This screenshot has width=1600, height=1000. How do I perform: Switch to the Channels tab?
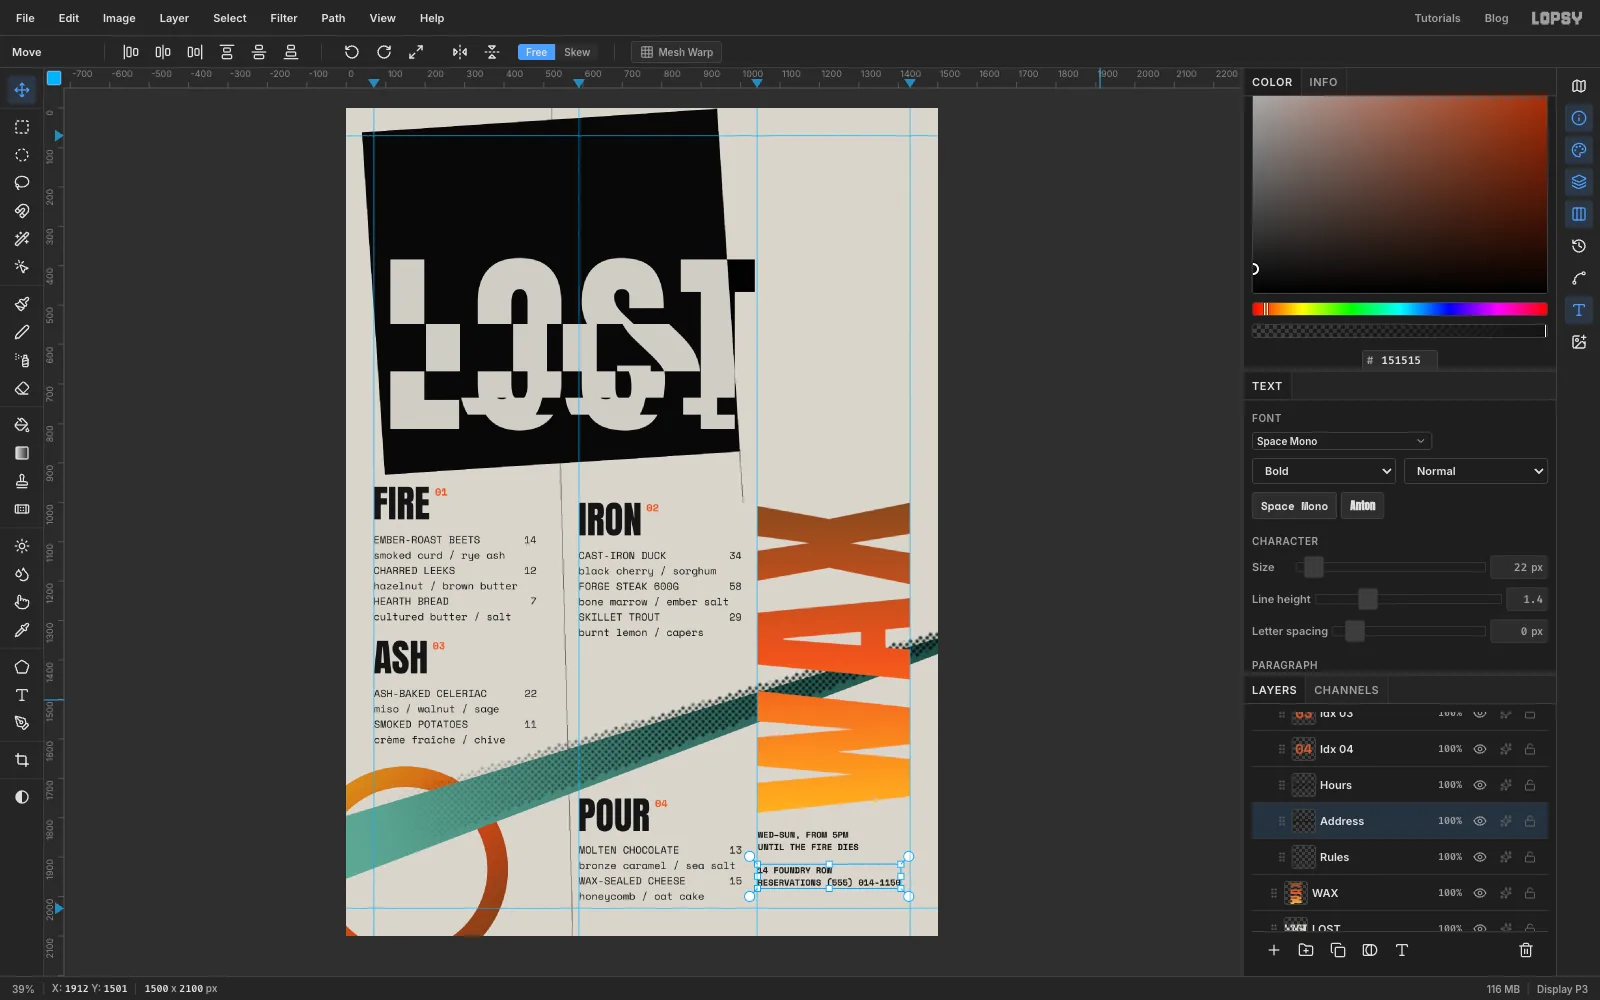[x=1346, y=690]
